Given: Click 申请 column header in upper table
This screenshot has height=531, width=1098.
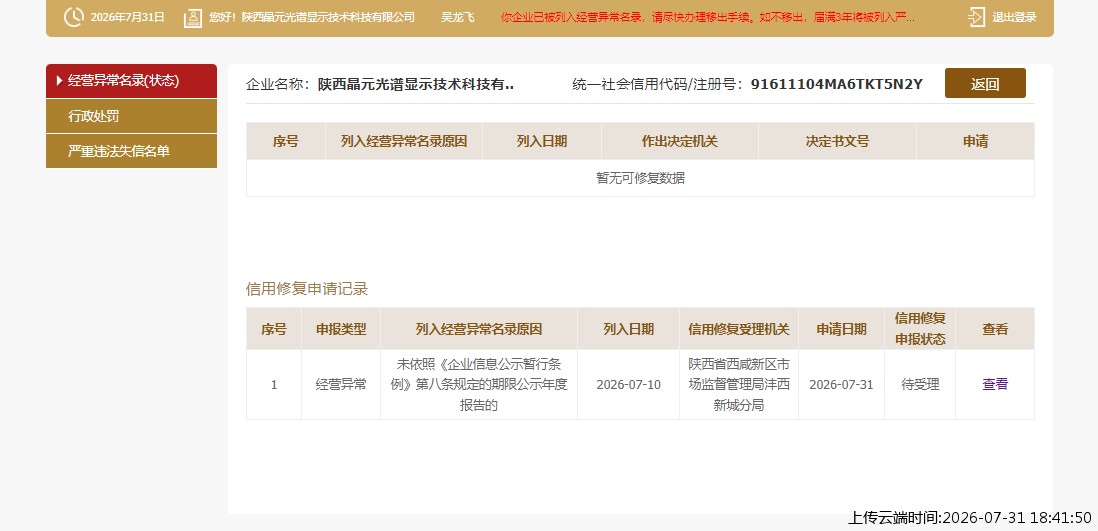Looking at the screenshot, I should point(975,142).
